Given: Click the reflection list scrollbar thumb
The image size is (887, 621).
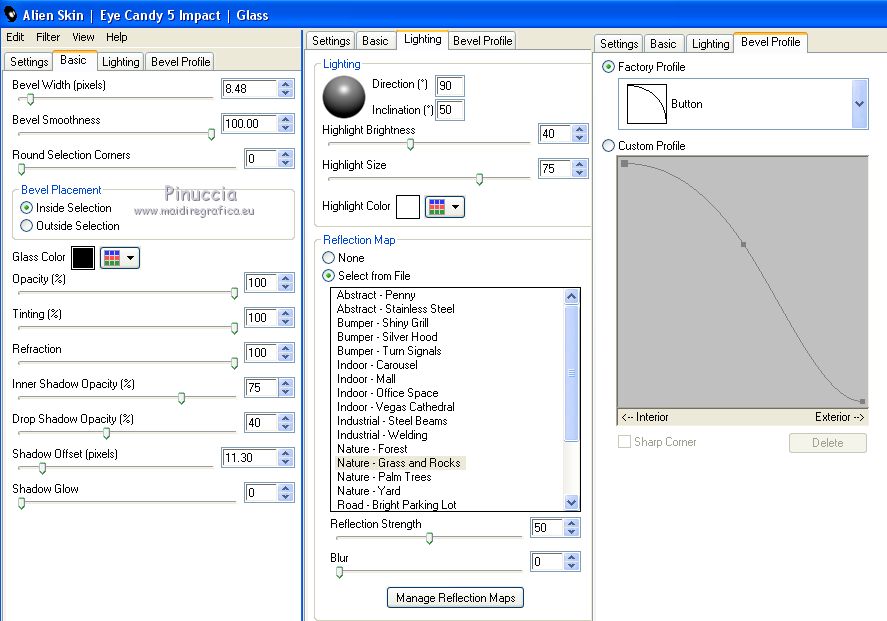Looking at the screenshot, I should click(x=571, y=373).
